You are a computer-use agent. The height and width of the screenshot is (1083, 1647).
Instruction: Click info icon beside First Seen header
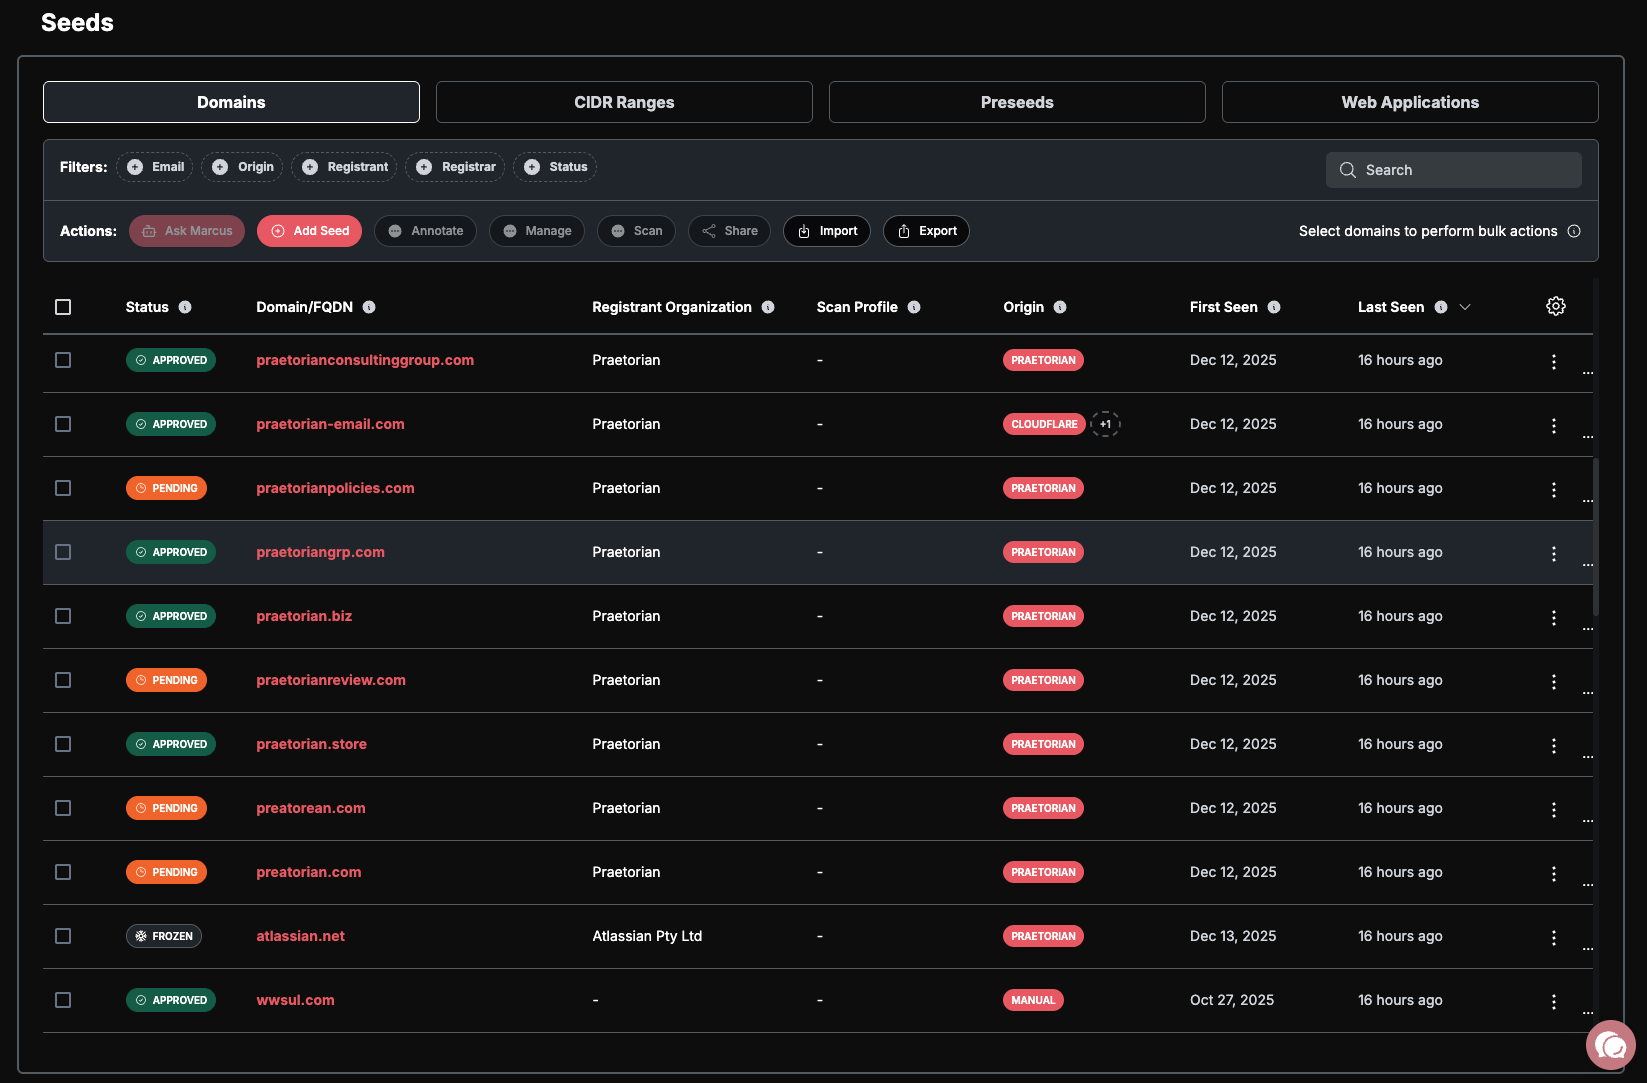(x=1274, y=307)
